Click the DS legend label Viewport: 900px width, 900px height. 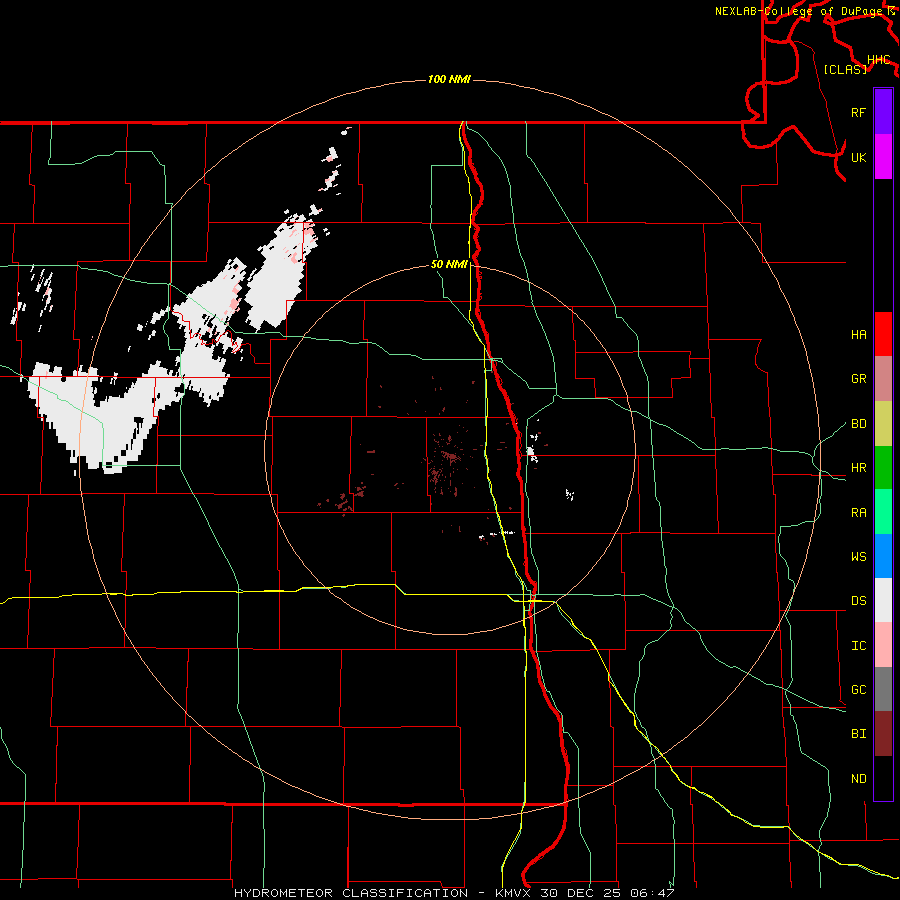pos(858,601)
